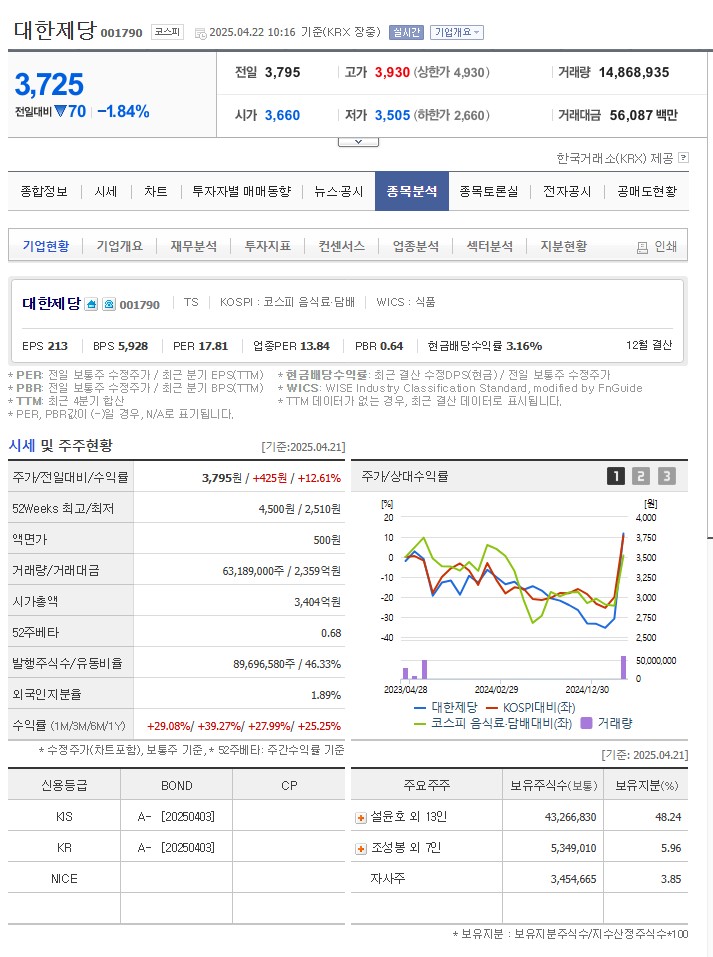Click the 1M return +29.08%
Image resolution: width=713 pixels, height=957 pixels.
(169, 726)
